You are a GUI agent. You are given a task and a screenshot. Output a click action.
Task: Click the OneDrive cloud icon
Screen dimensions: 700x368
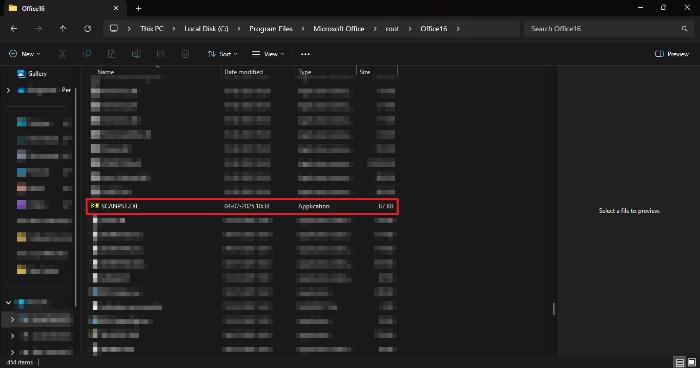(21, 90)
